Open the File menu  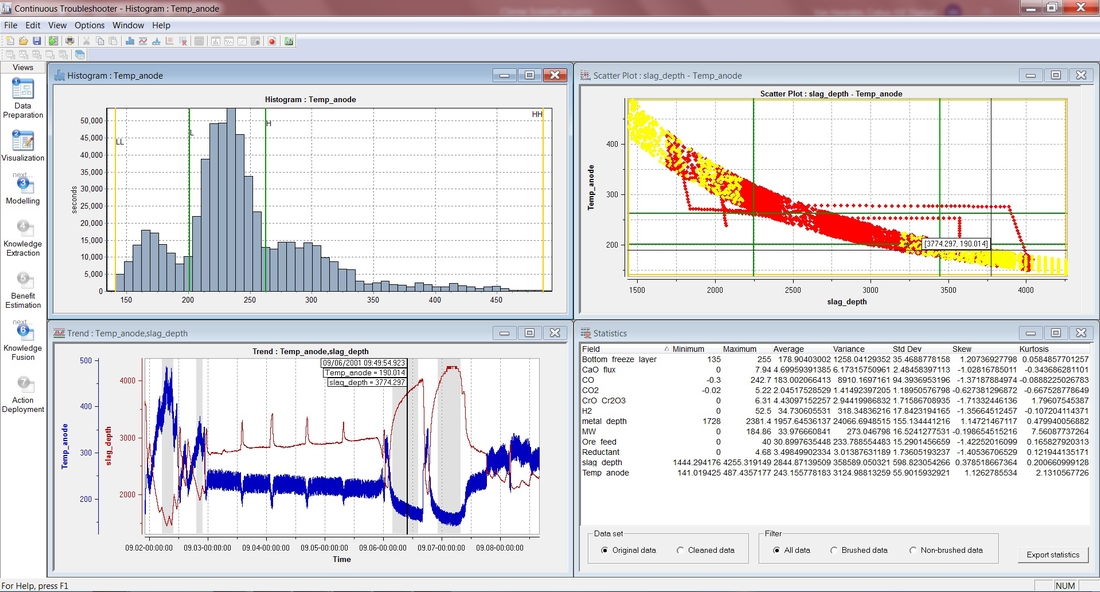tap(11, 25)
